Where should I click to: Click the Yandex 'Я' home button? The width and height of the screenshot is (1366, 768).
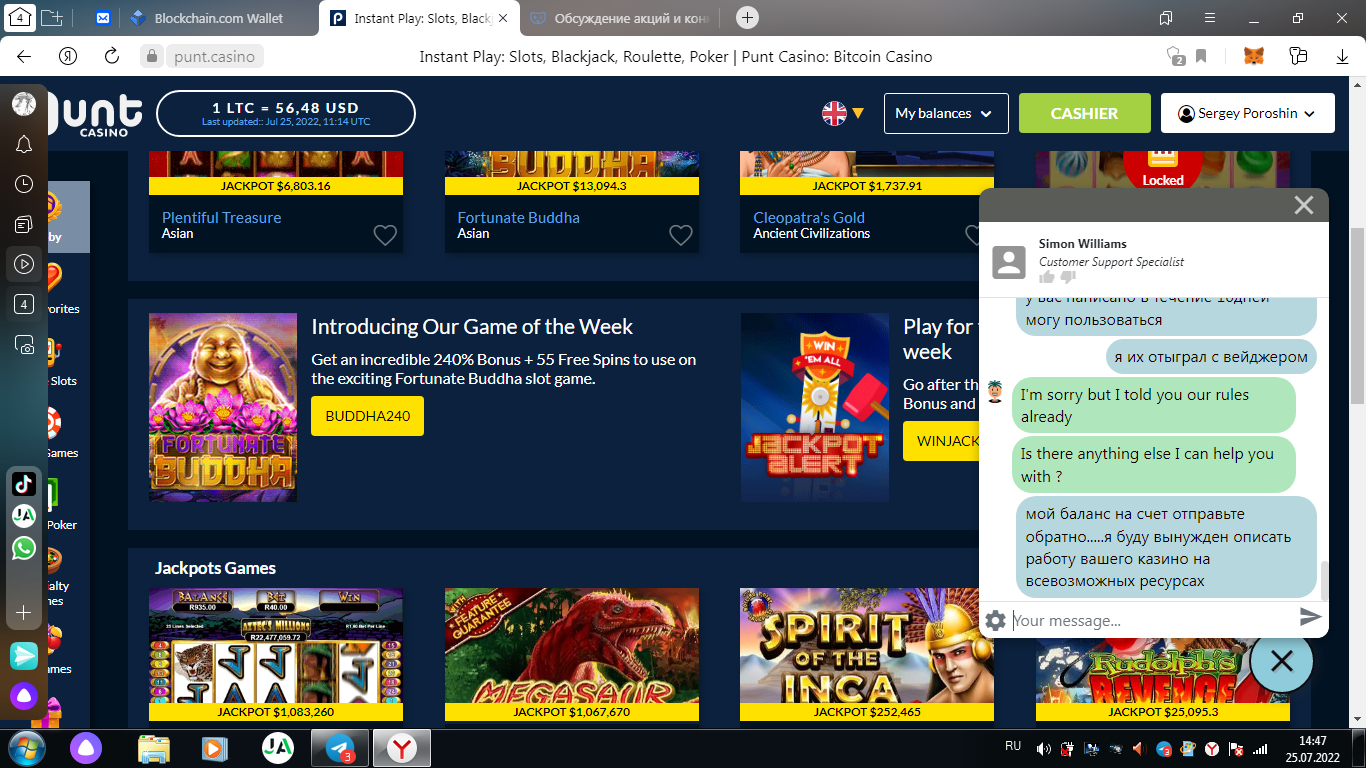(x=68, y=57)
